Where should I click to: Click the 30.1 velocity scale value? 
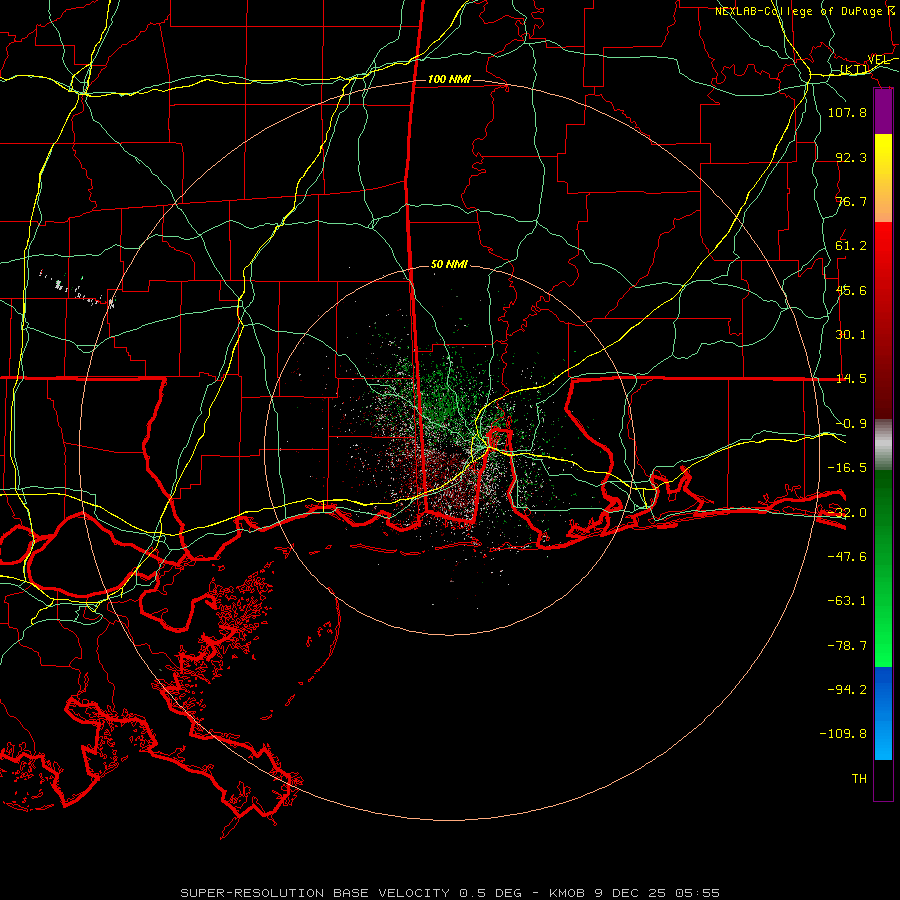[x=851, y=335]
